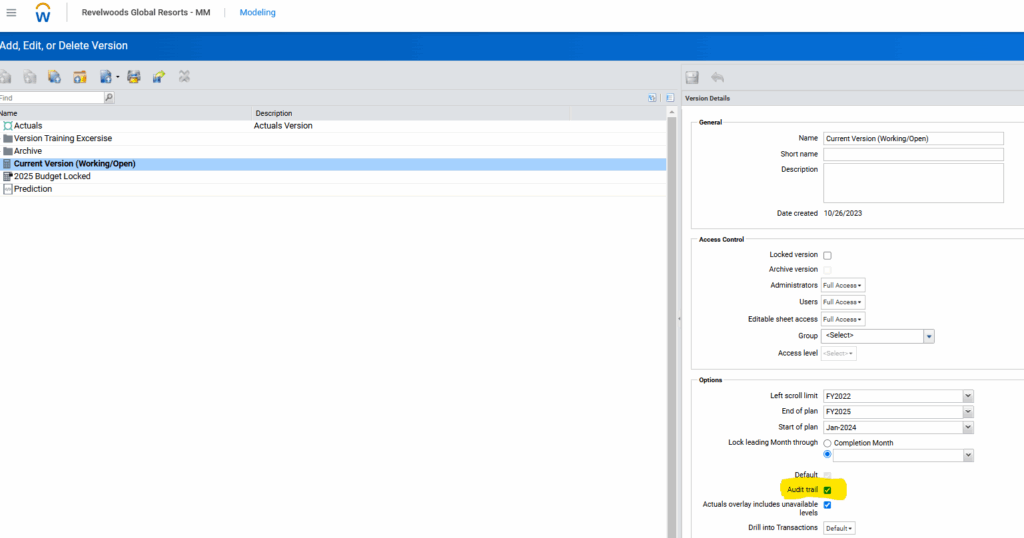Select the 2025 Budget Locked version
Screen dimensions: 1024x538
coord(52,176)
